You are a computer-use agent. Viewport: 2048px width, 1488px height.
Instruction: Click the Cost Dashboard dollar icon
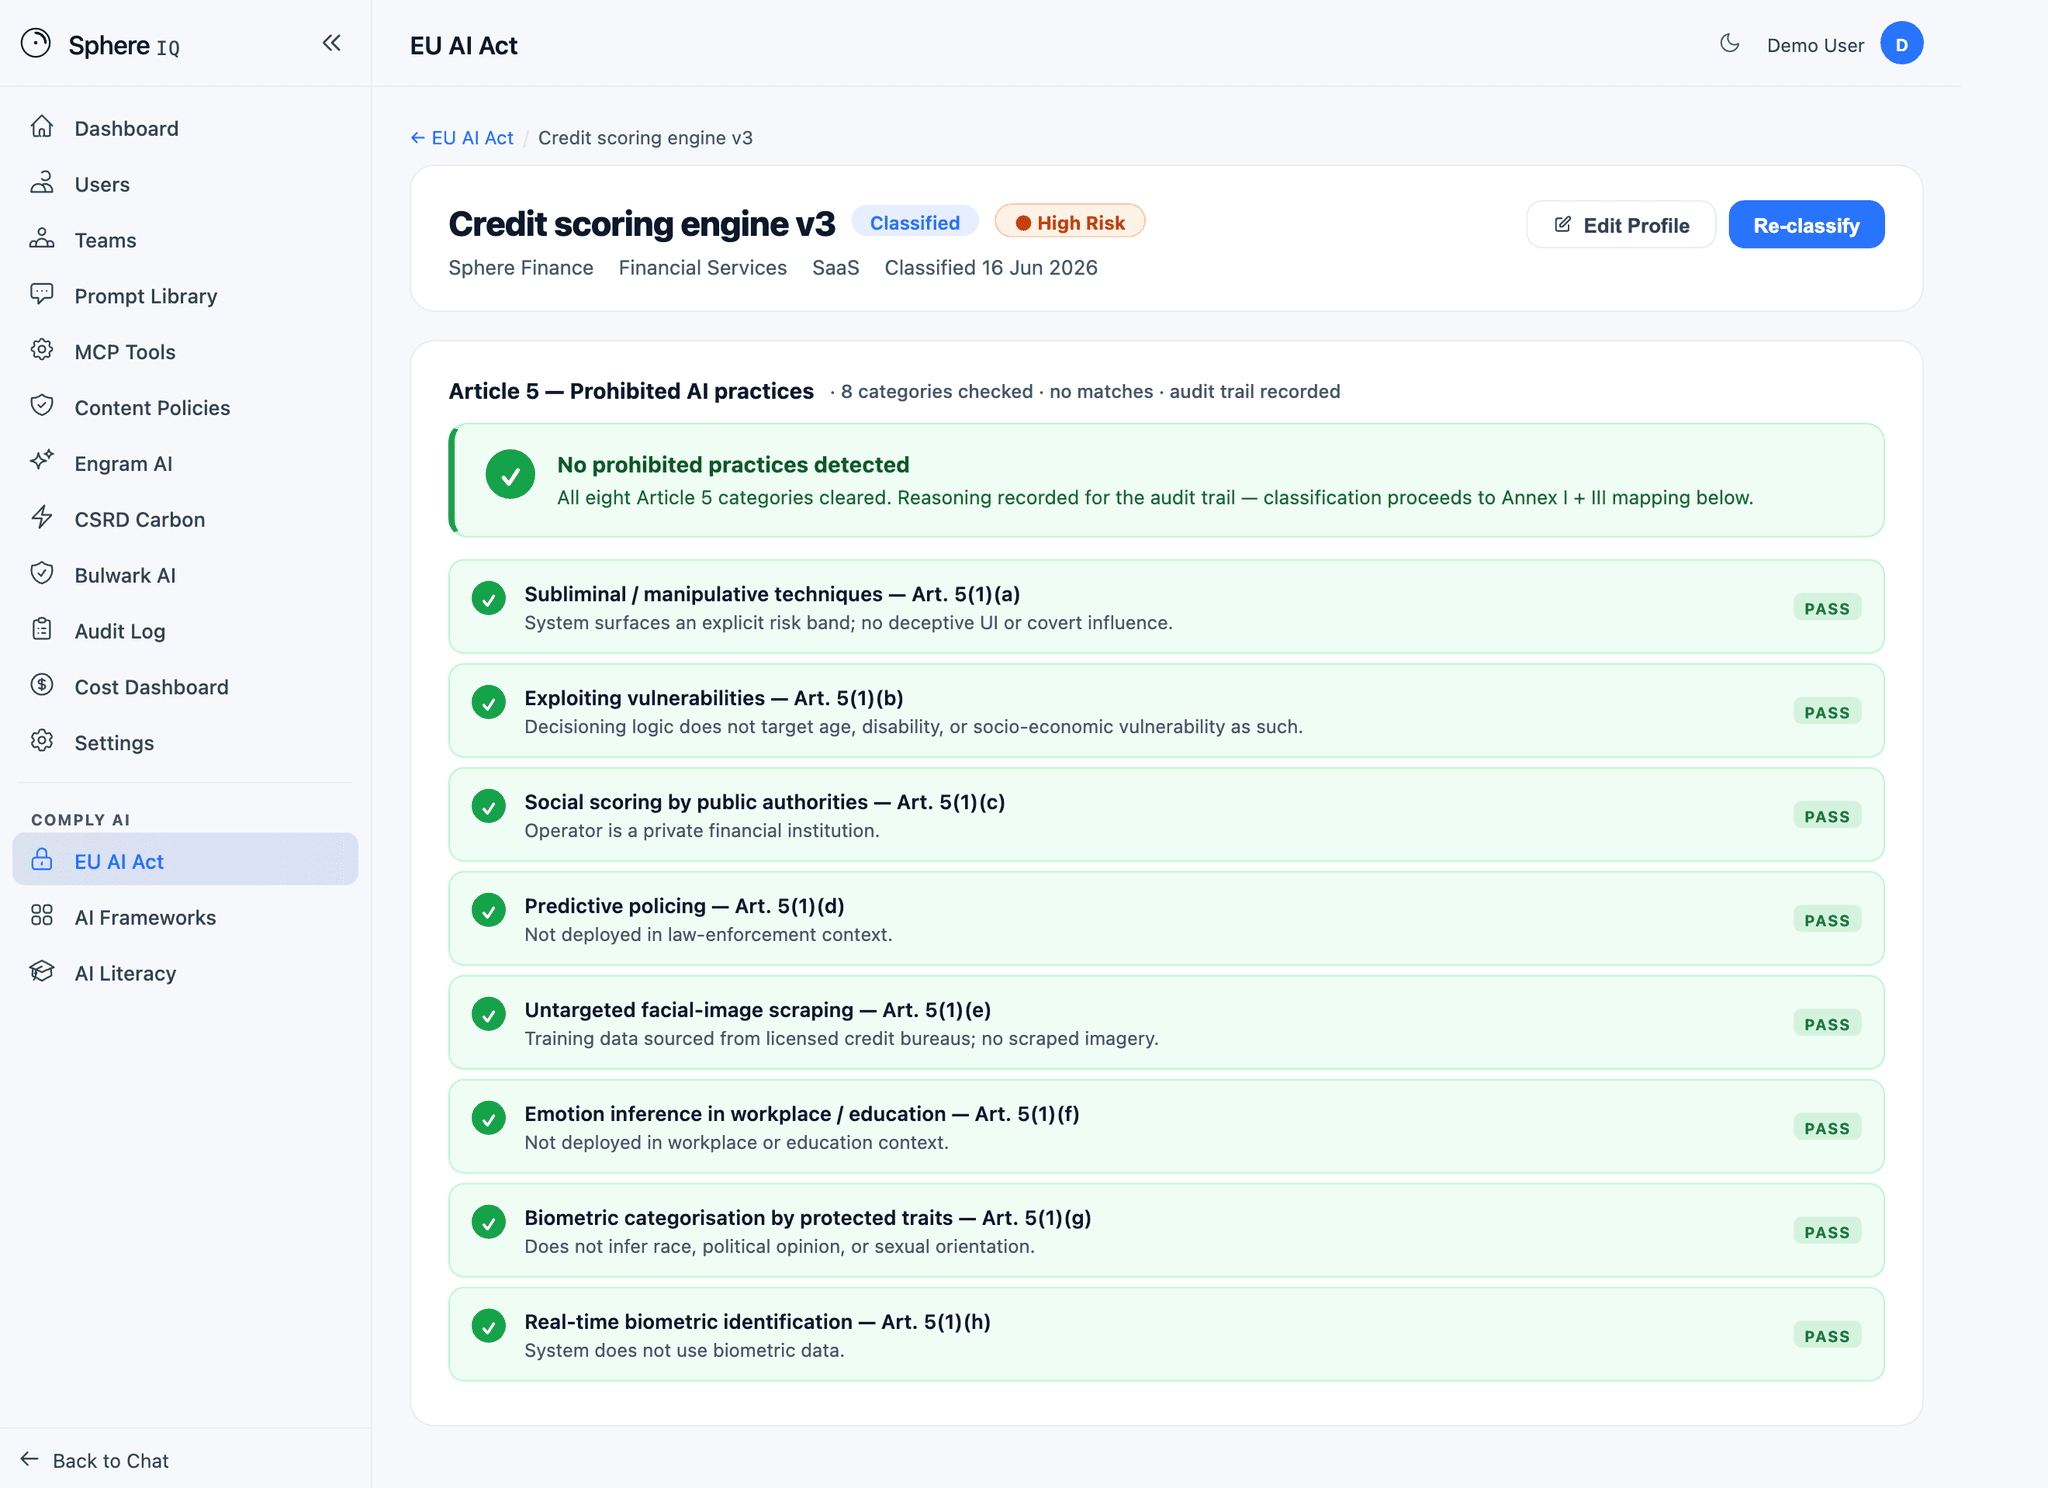click(42, 686)
